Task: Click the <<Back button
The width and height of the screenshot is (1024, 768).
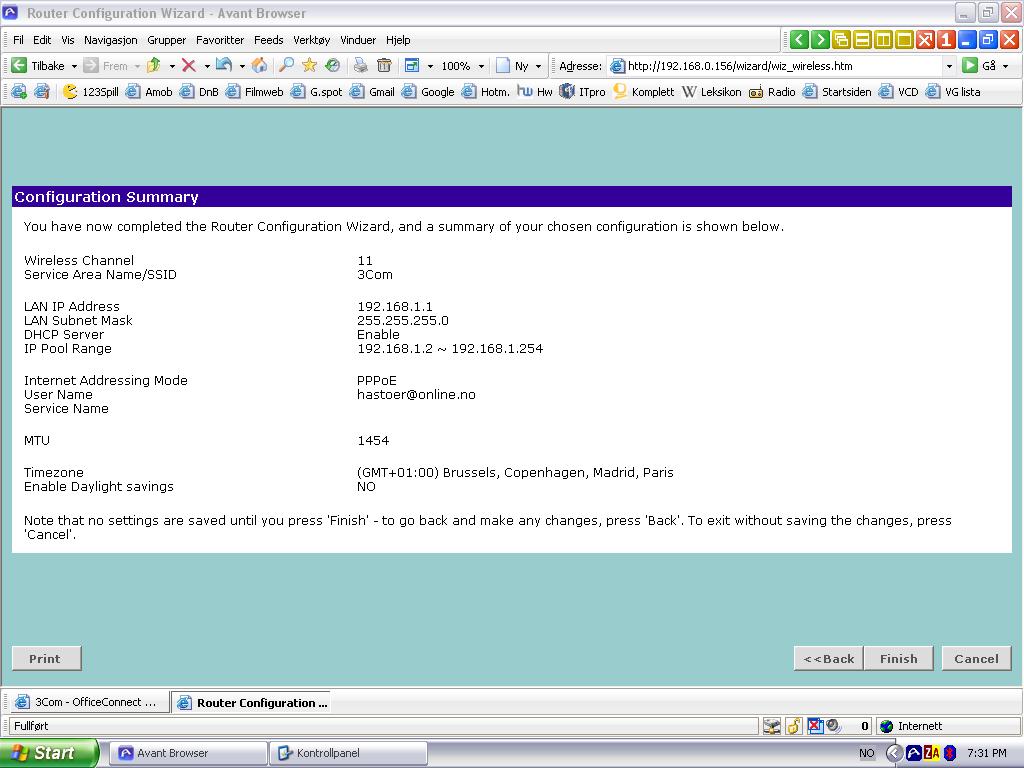Action: tap(829, 658)
